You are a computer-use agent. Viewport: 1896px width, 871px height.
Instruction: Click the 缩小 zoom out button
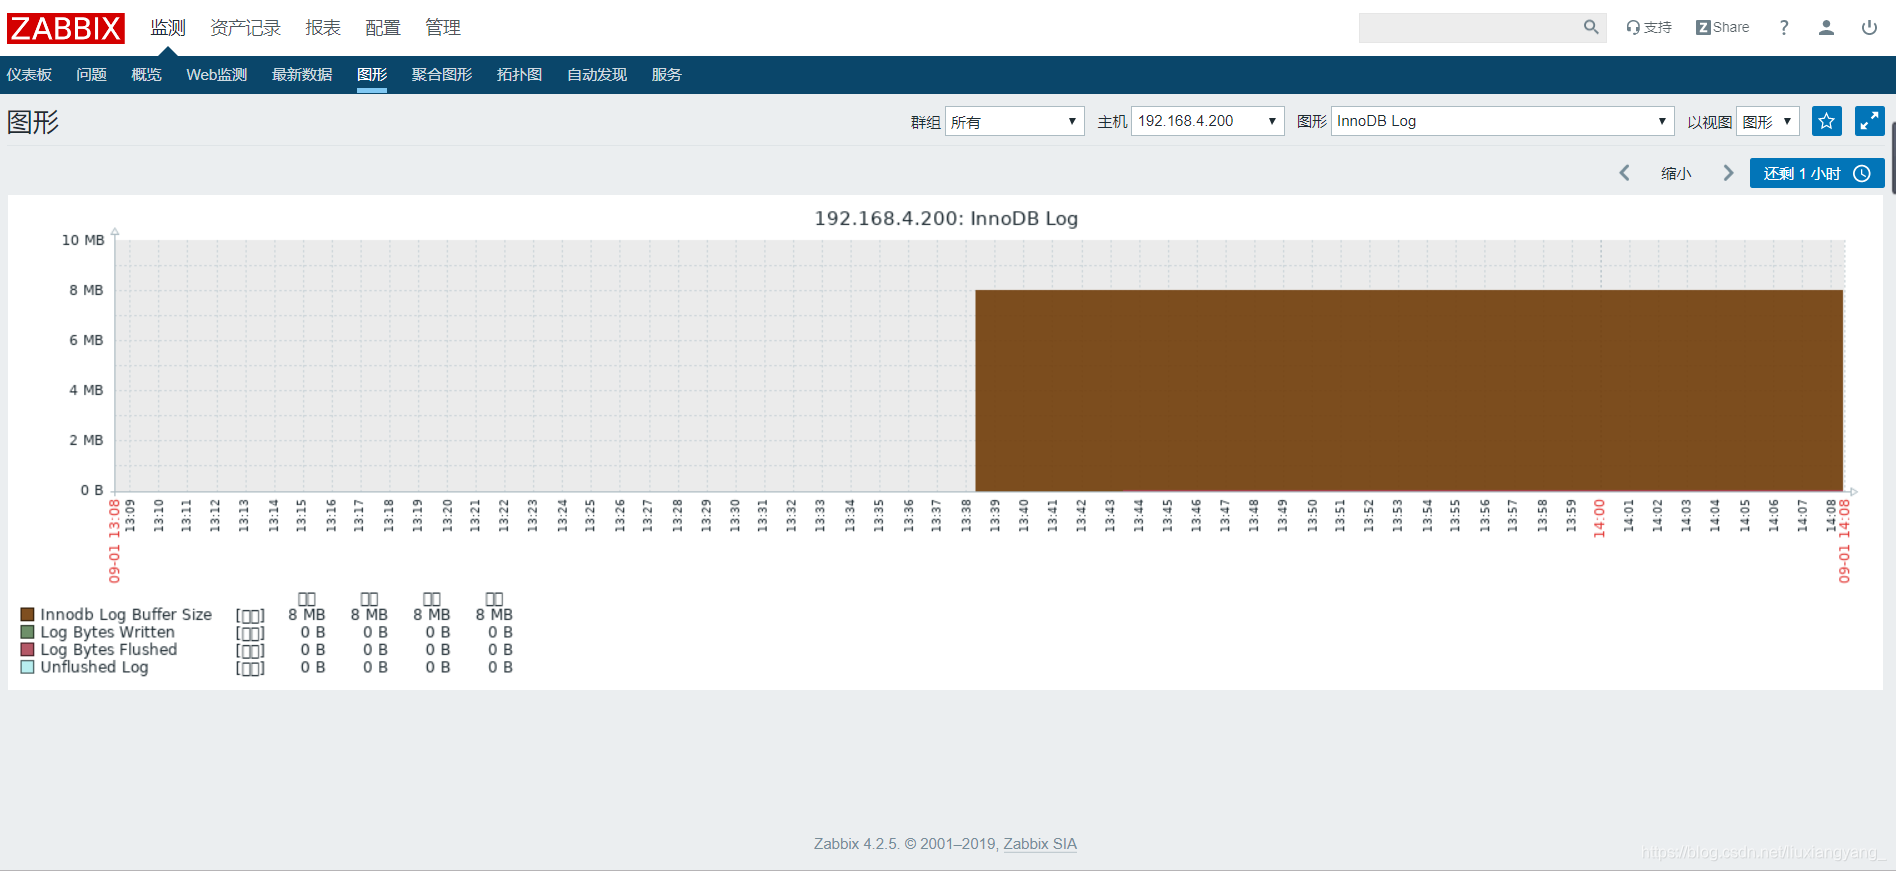tap(1676, 173)
